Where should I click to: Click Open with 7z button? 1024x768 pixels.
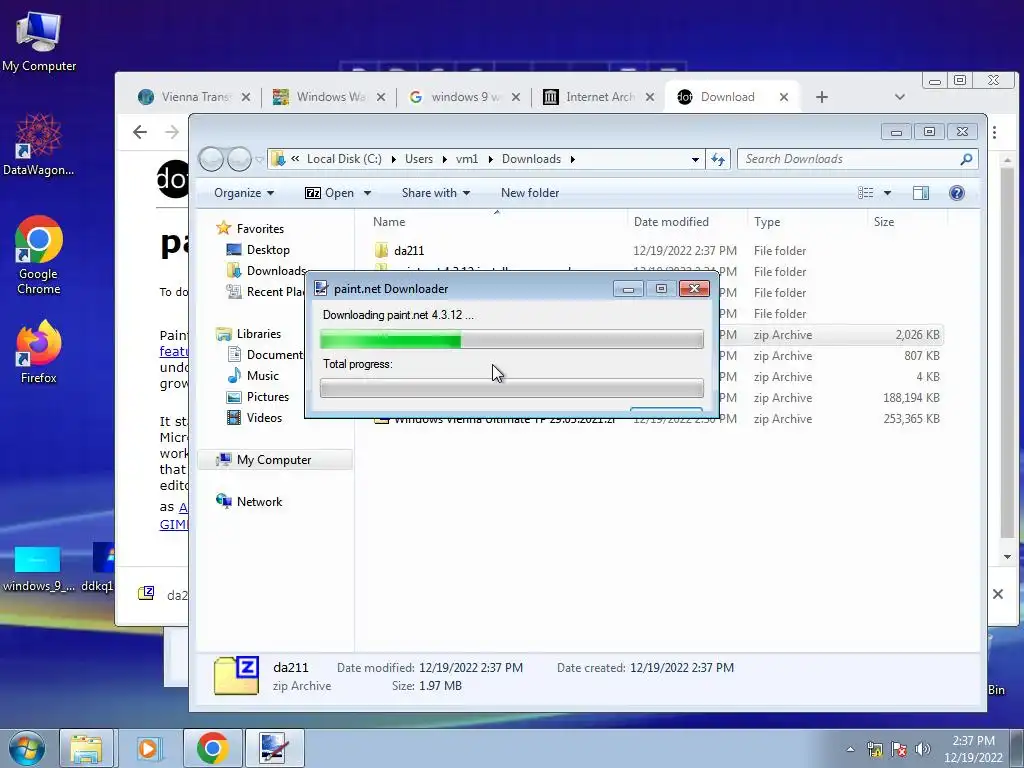tap(330, 193)
